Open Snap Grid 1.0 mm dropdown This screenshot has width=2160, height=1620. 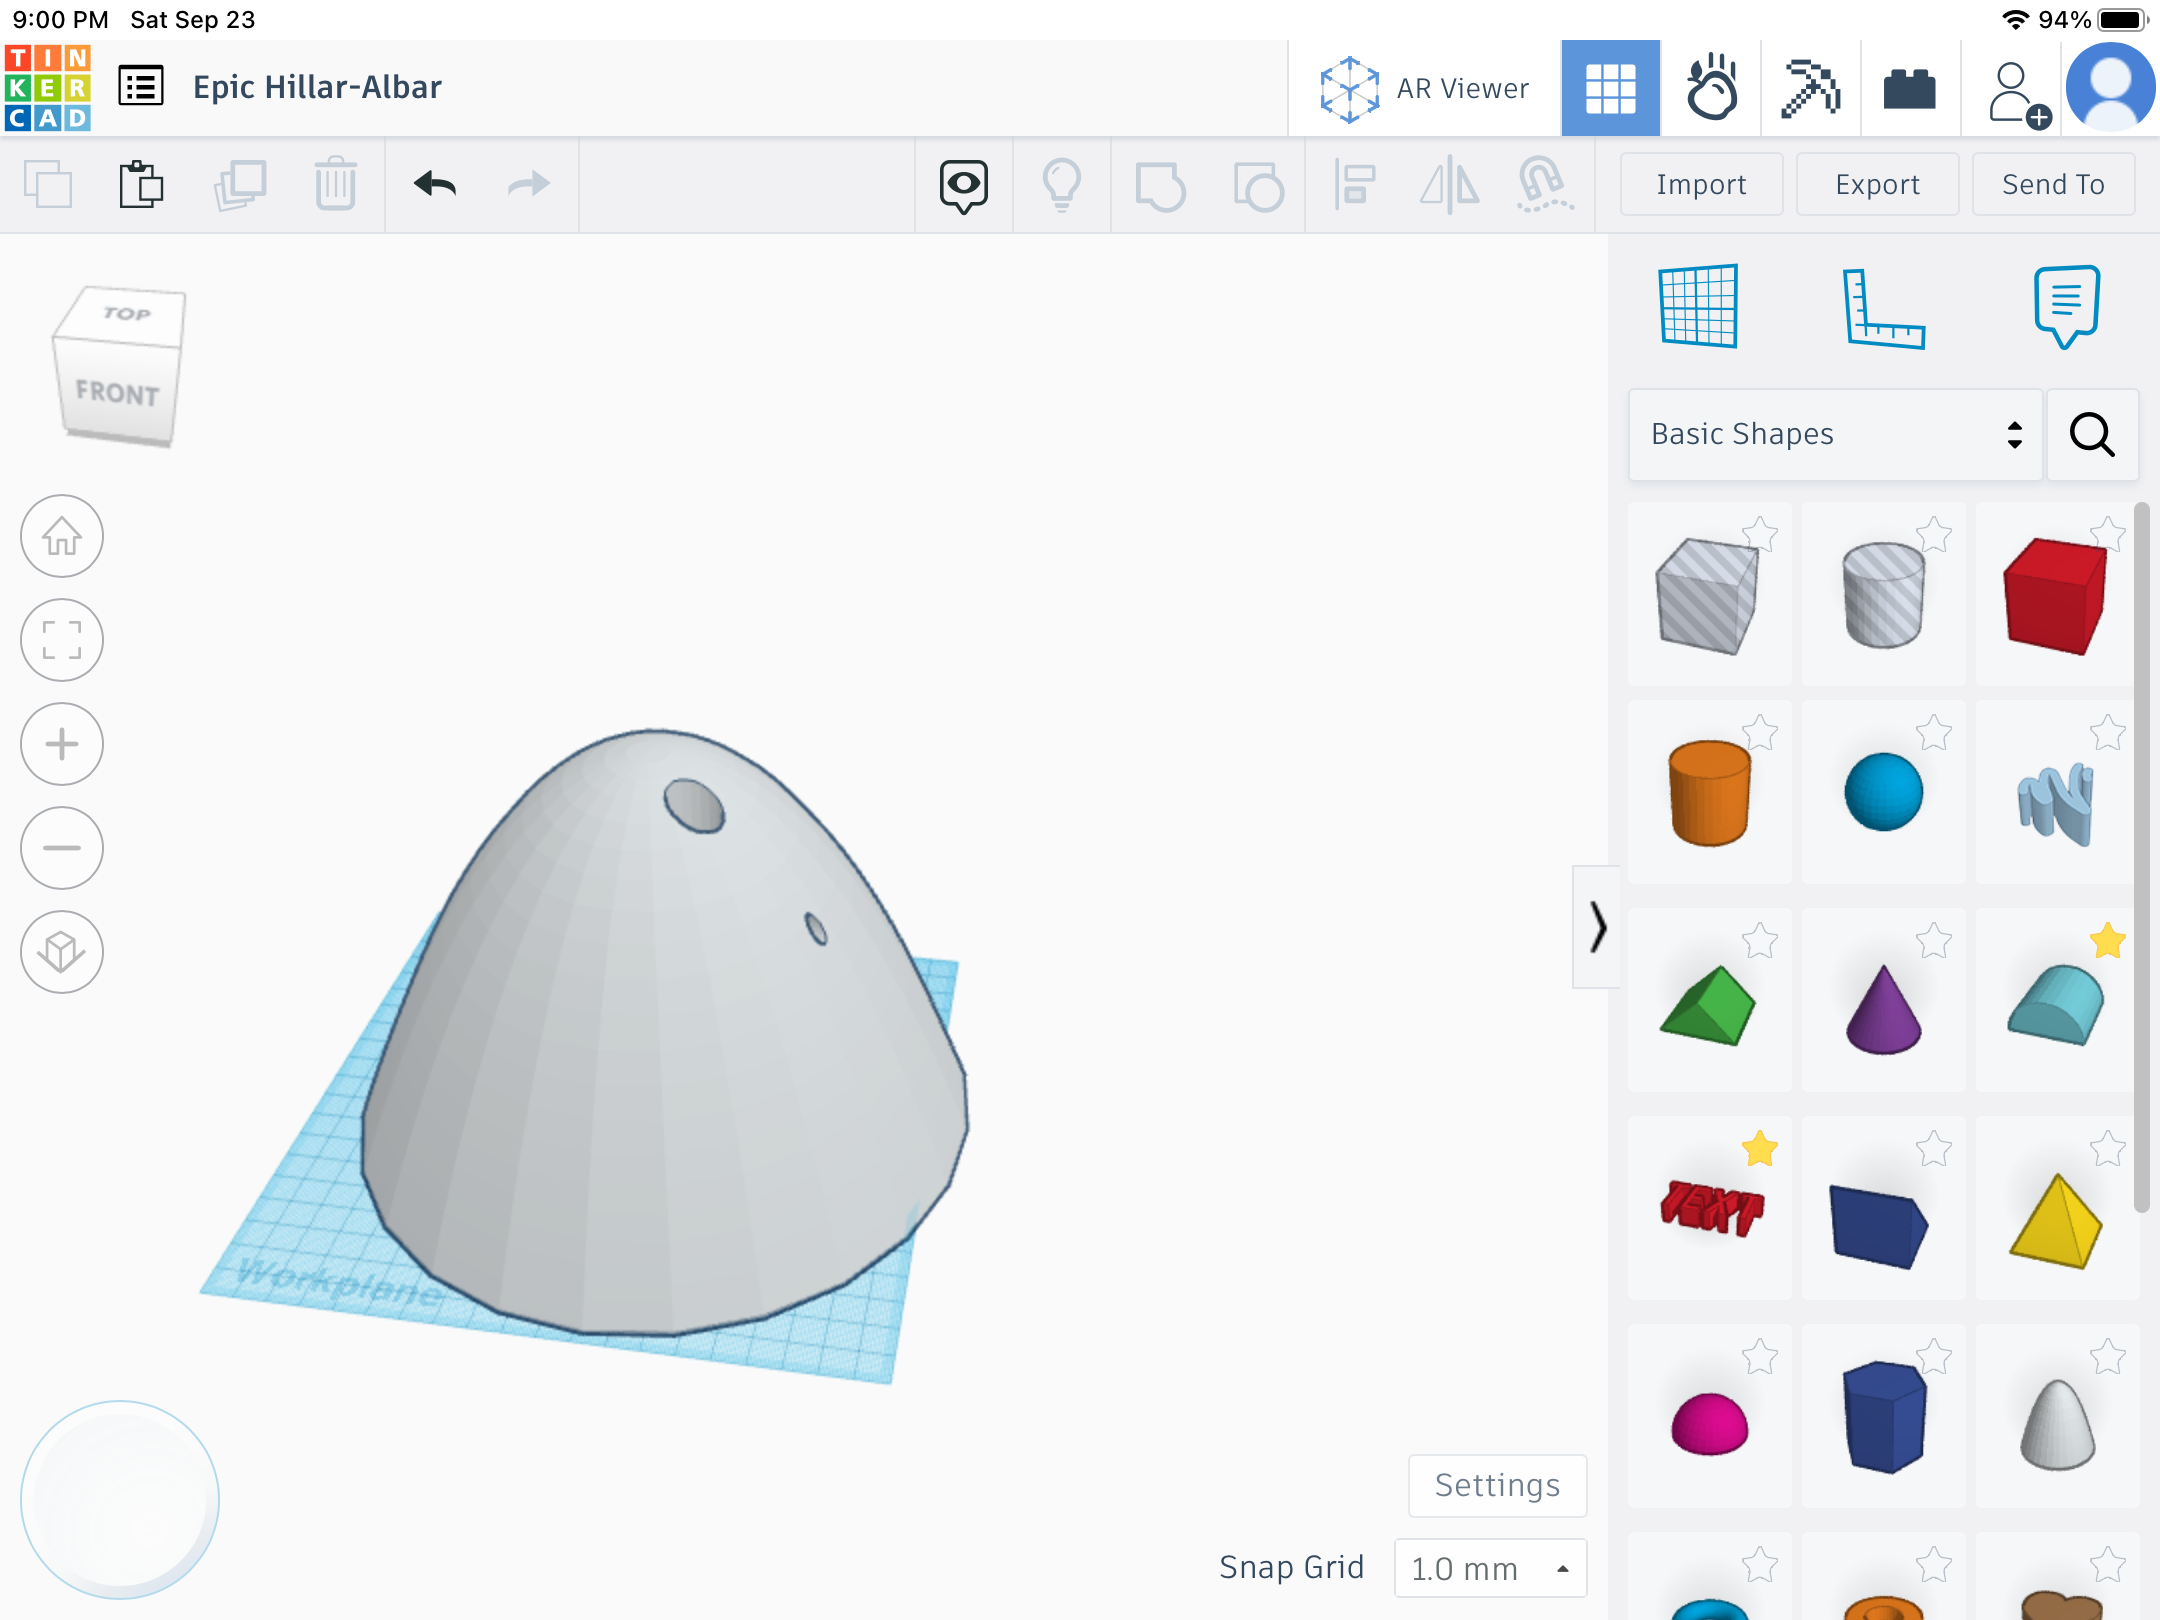[1489, 1568]
